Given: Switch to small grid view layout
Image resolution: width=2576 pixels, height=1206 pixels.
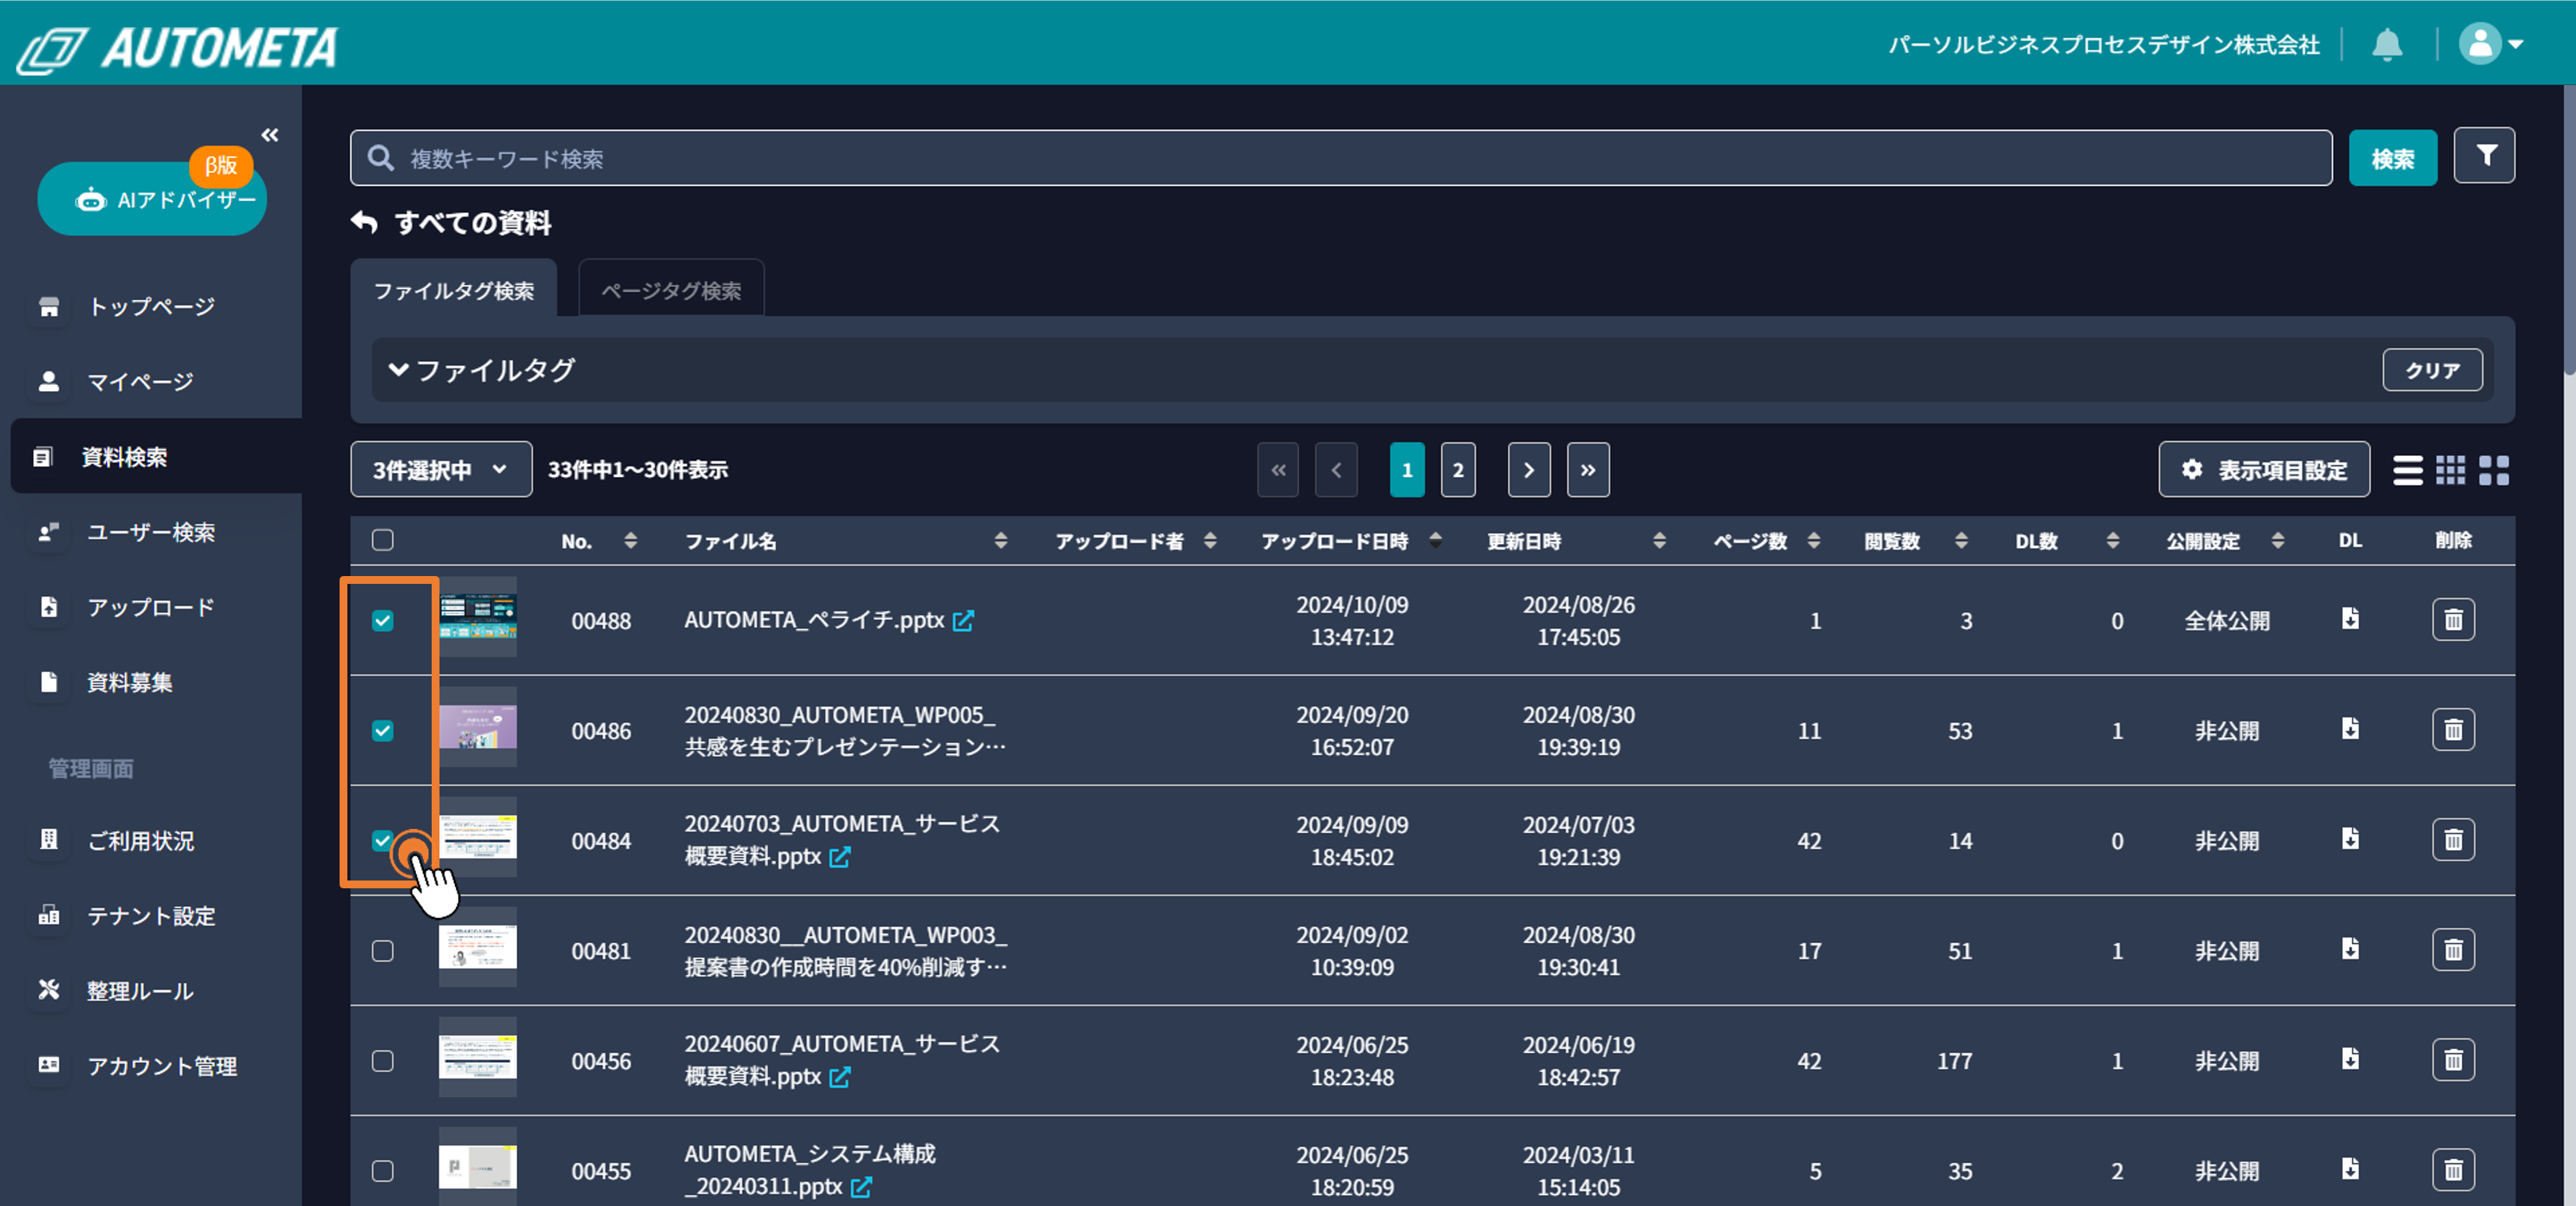Looking at the screenshot, I should (2450, 470).
